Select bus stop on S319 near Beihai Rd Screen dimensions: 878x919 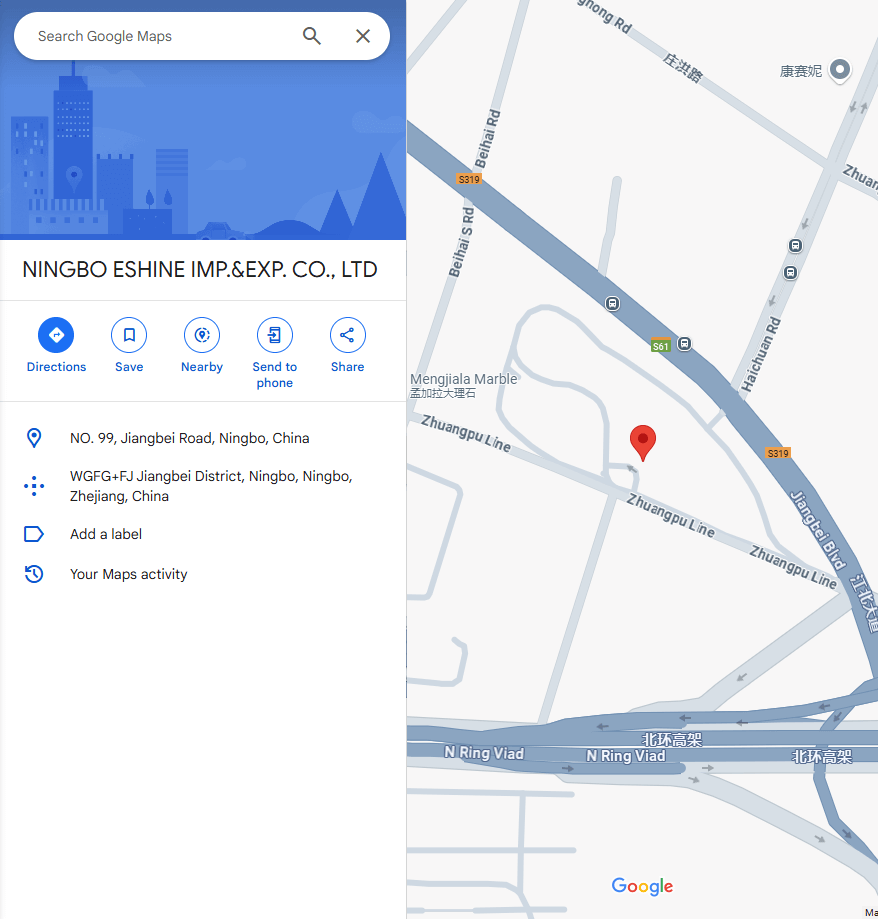[x=612, y=304]
